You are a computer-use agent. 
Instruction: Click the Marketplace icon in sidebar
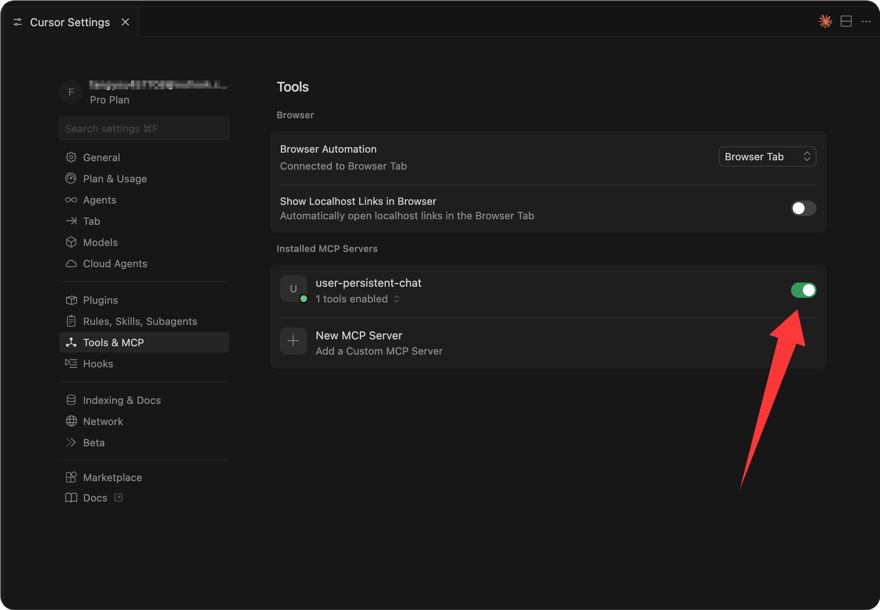(71, 478)
